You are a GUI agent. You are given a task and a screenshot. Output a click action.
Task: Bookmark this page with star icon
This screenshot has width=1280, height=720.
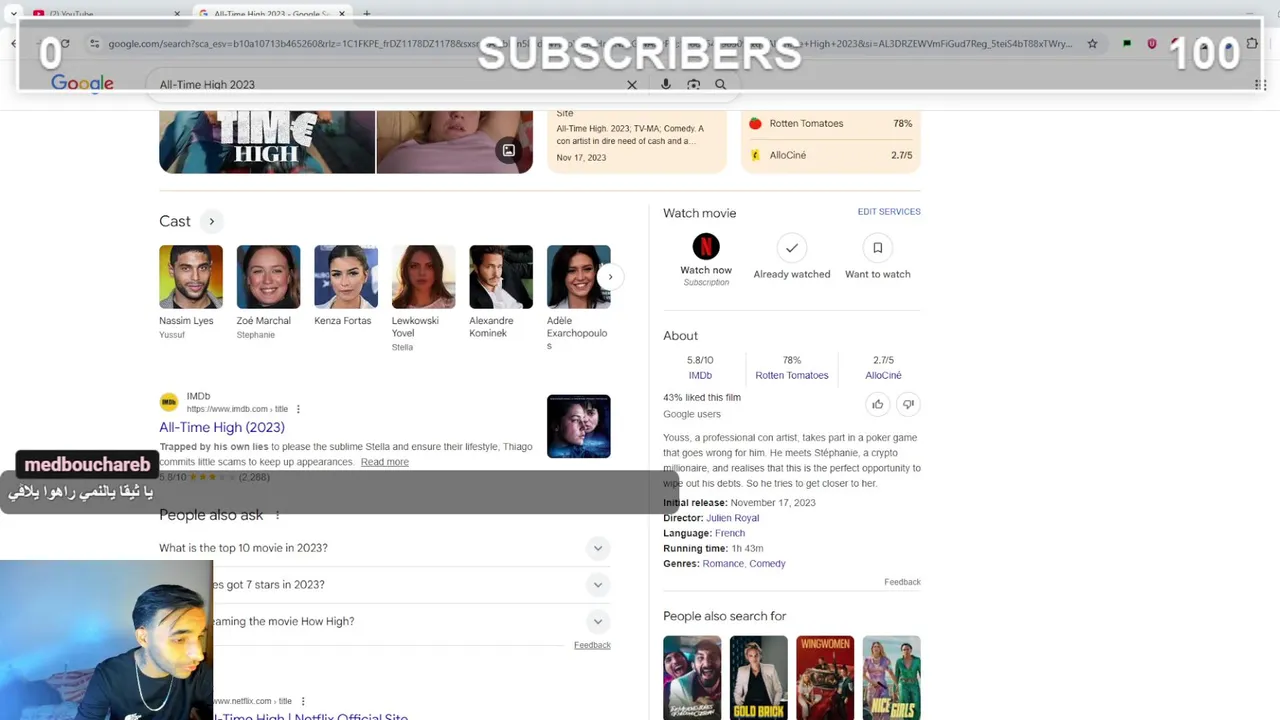(1092, 44)
